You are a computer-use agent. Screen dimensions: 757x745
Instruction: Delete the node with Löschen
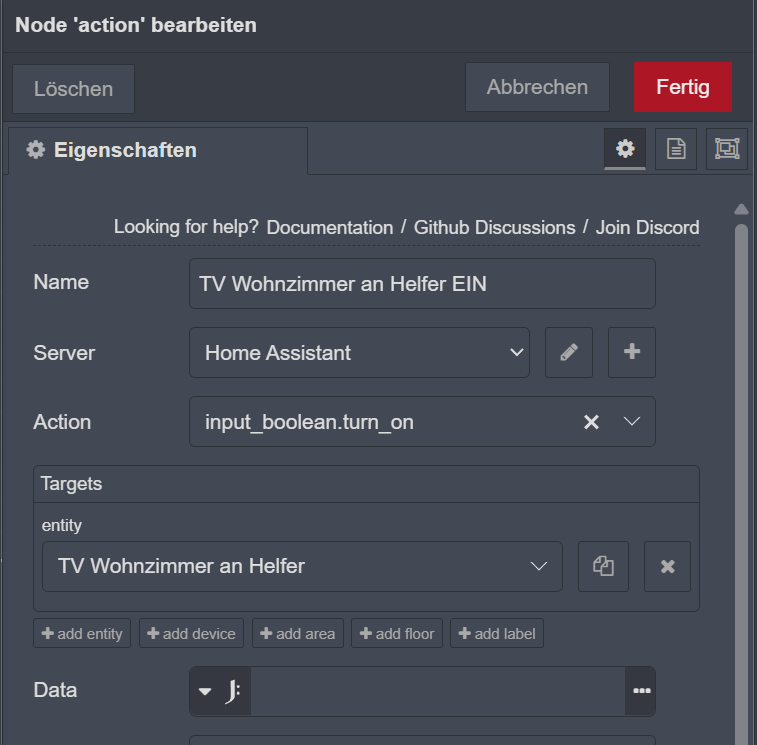tap(73, 89)
